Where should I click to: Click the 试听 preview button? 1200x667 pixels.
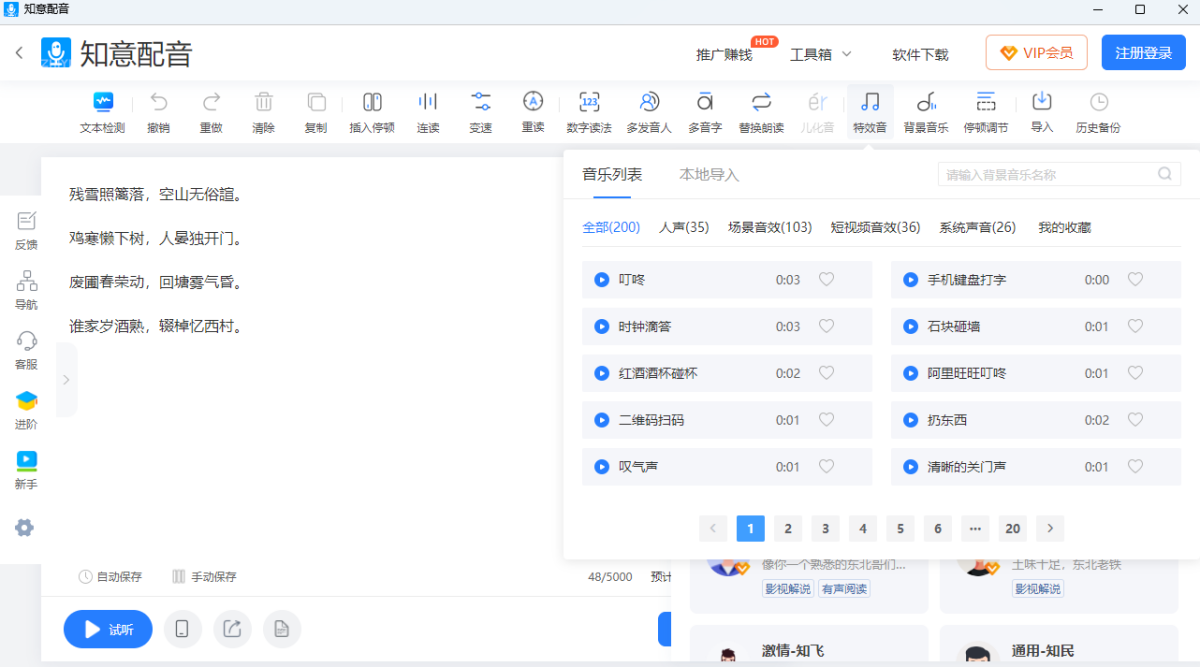[108, 629]
